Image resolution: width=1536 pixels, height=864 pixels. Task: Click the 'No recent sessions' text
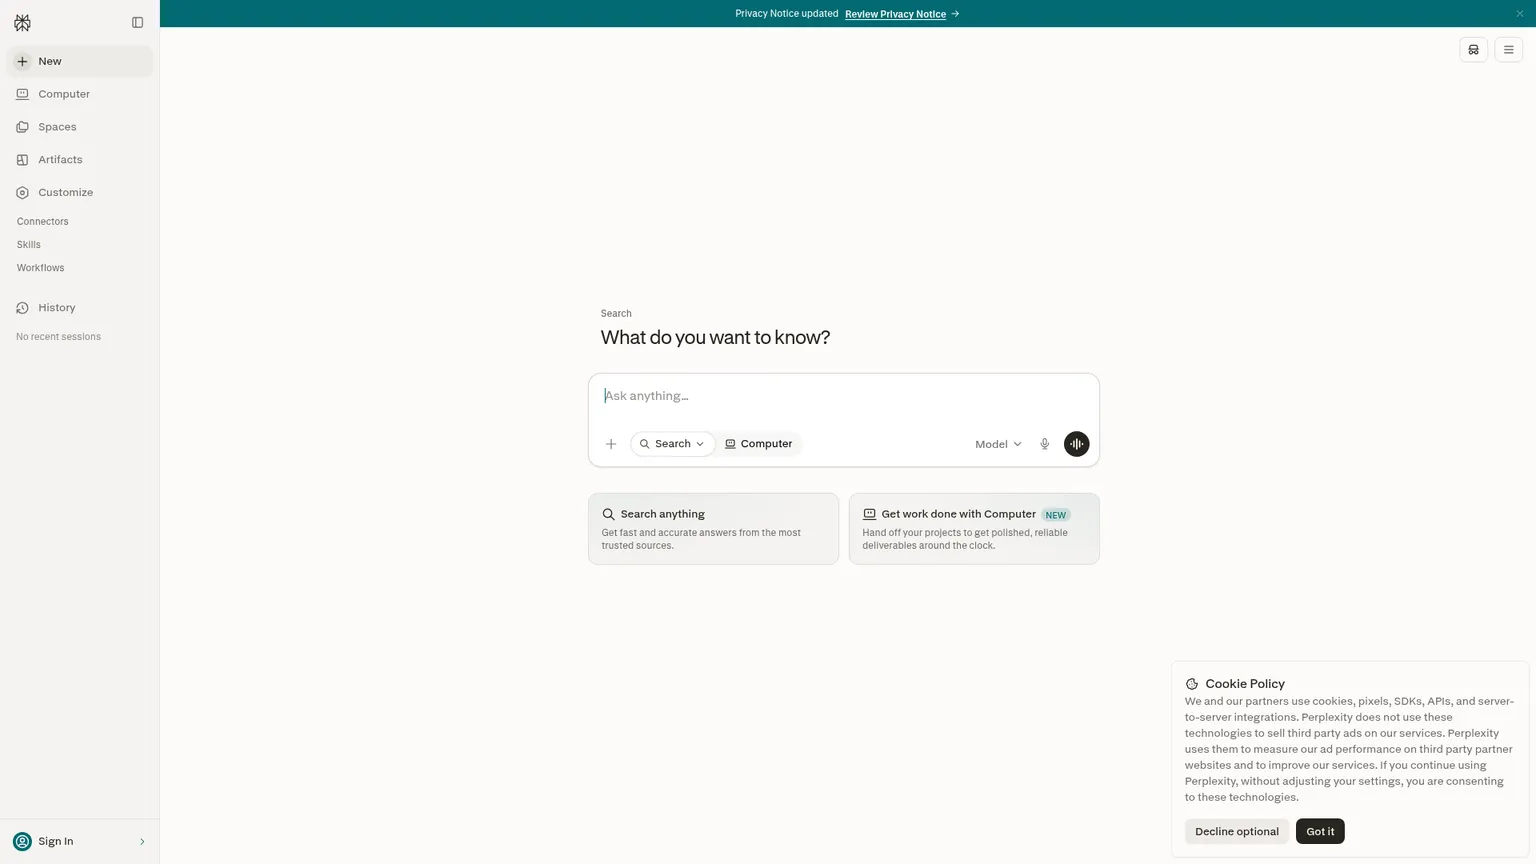pyautogui.click(x=59, y=337)
